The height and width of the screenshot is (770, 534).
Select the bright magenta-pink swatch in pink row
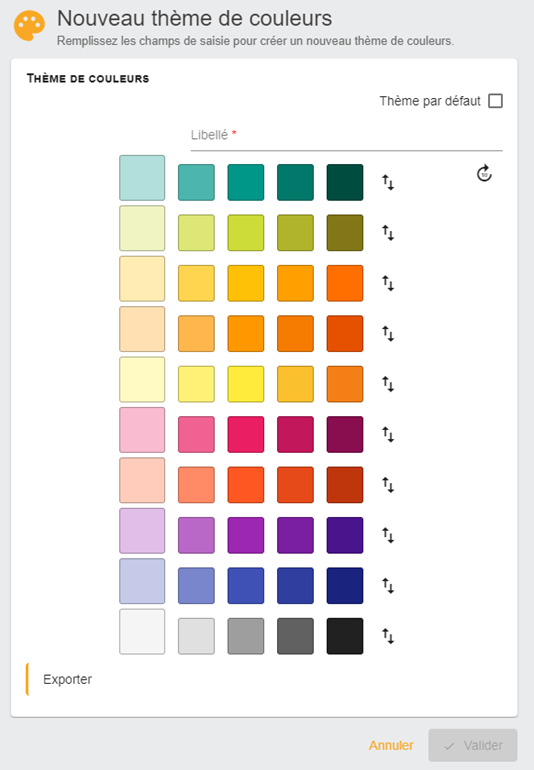[246, 434]
